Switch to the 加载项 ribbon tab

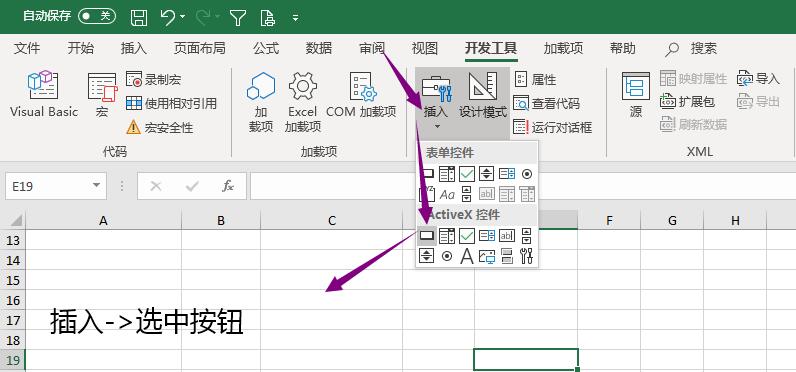563,48
